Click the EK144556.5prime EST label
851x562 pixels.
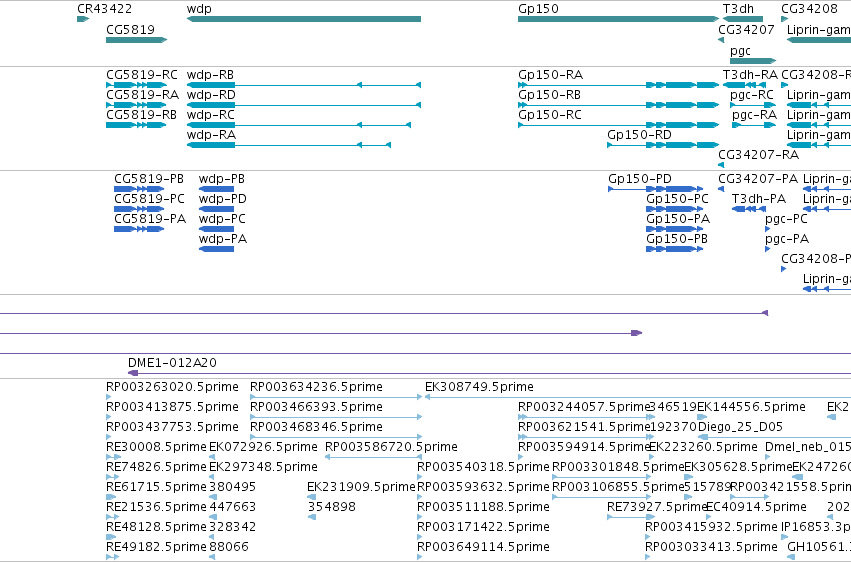[751, 407]
